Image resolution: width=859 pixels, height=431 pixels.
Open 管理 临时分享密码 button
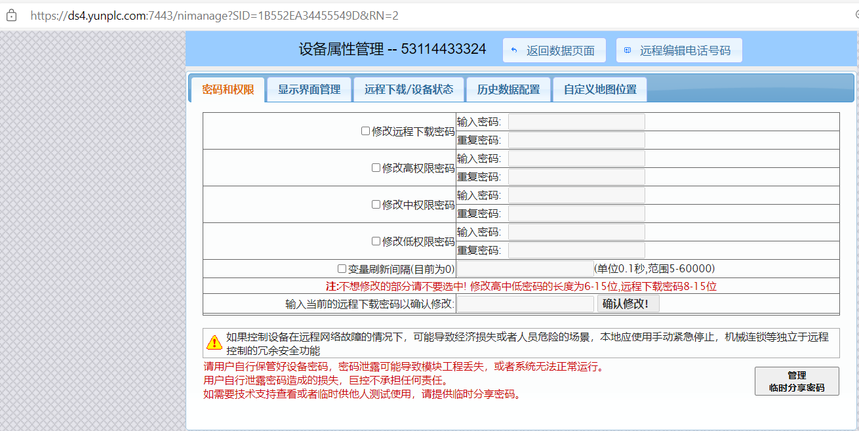797,382
